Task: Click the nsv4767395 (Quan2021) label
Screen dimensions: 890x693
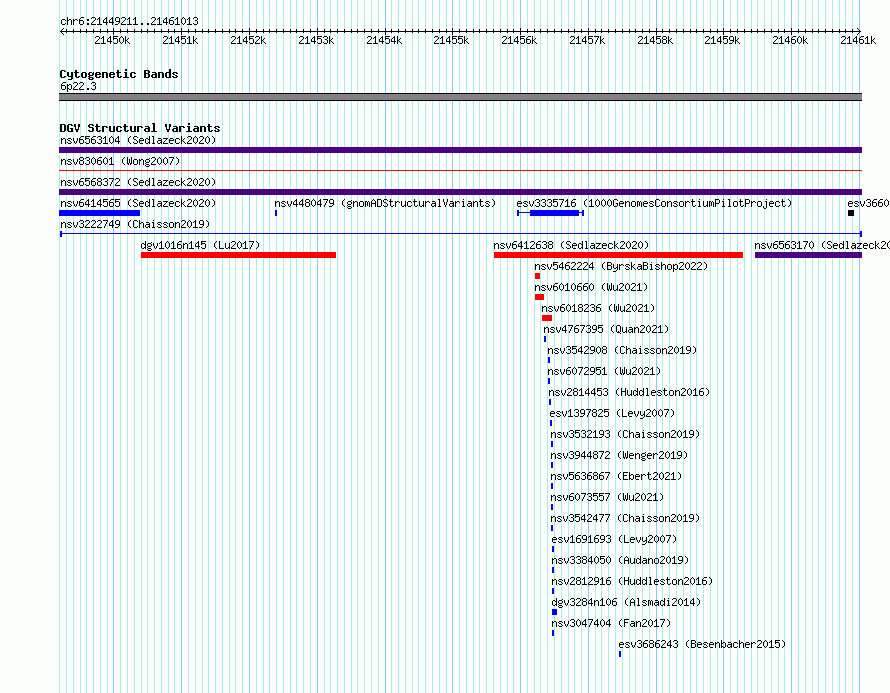Action: click(x=606, y=329)
